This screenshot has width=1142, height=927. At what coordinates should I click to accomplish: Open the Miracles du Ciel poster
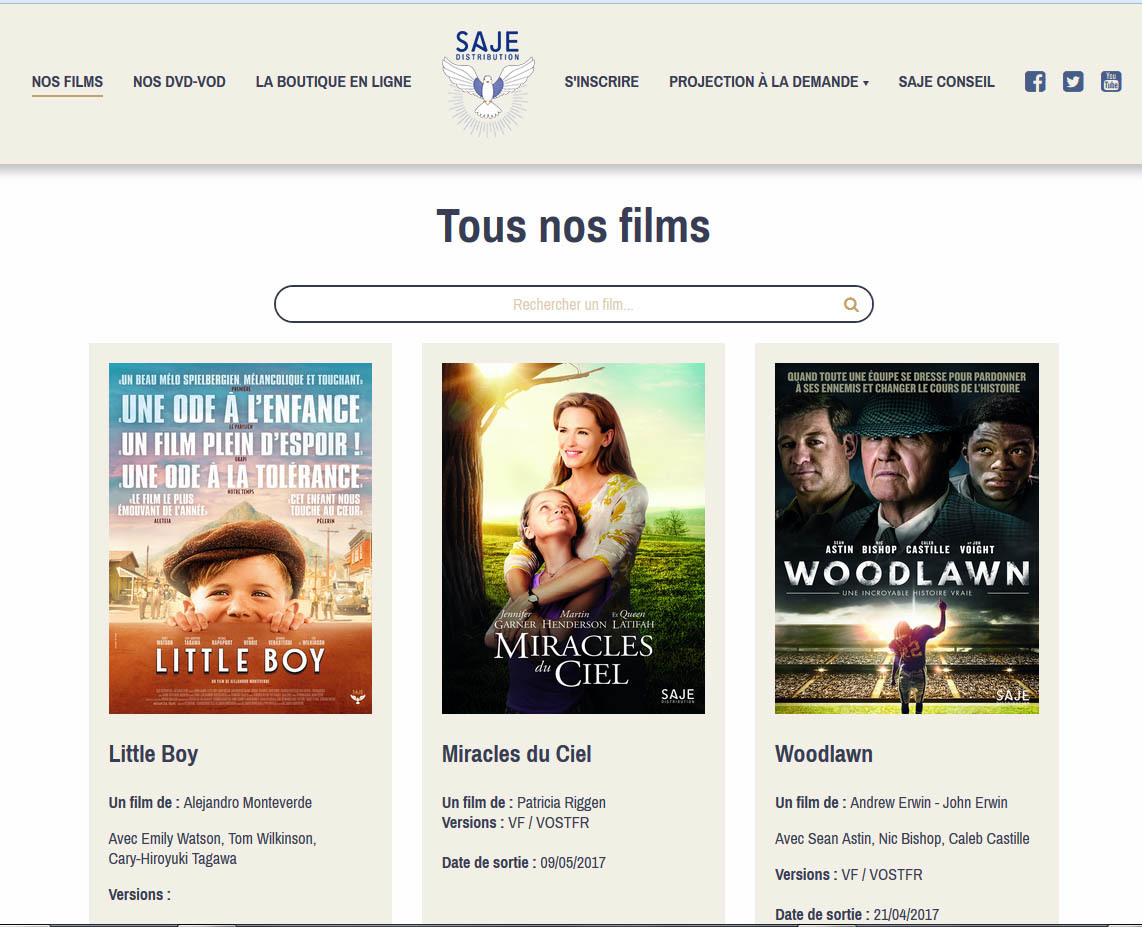[x=573, y=538]
